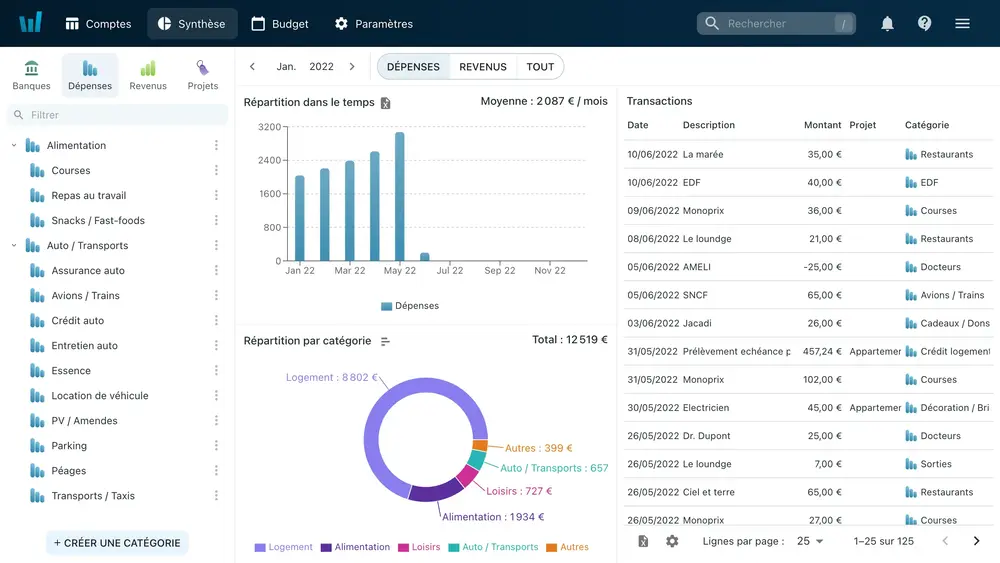The height and width of the screenshot is (563, 1000).
Task: Open the hamburger menu in header
Action: pyautogui.click(x=962, y=24)
